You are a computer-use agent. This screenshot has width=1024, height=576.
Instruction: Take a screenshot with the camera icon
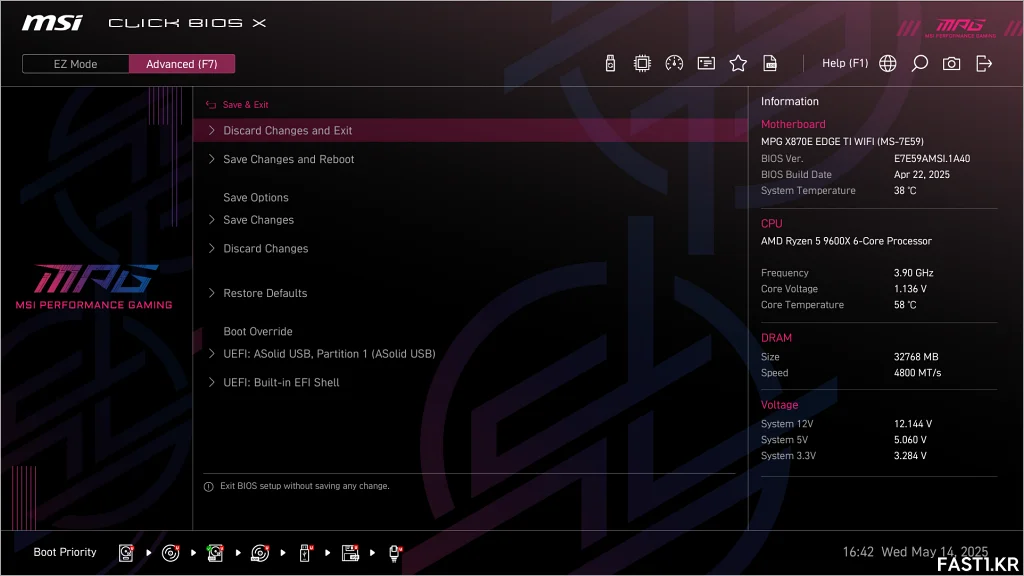[x=952, y=63]
